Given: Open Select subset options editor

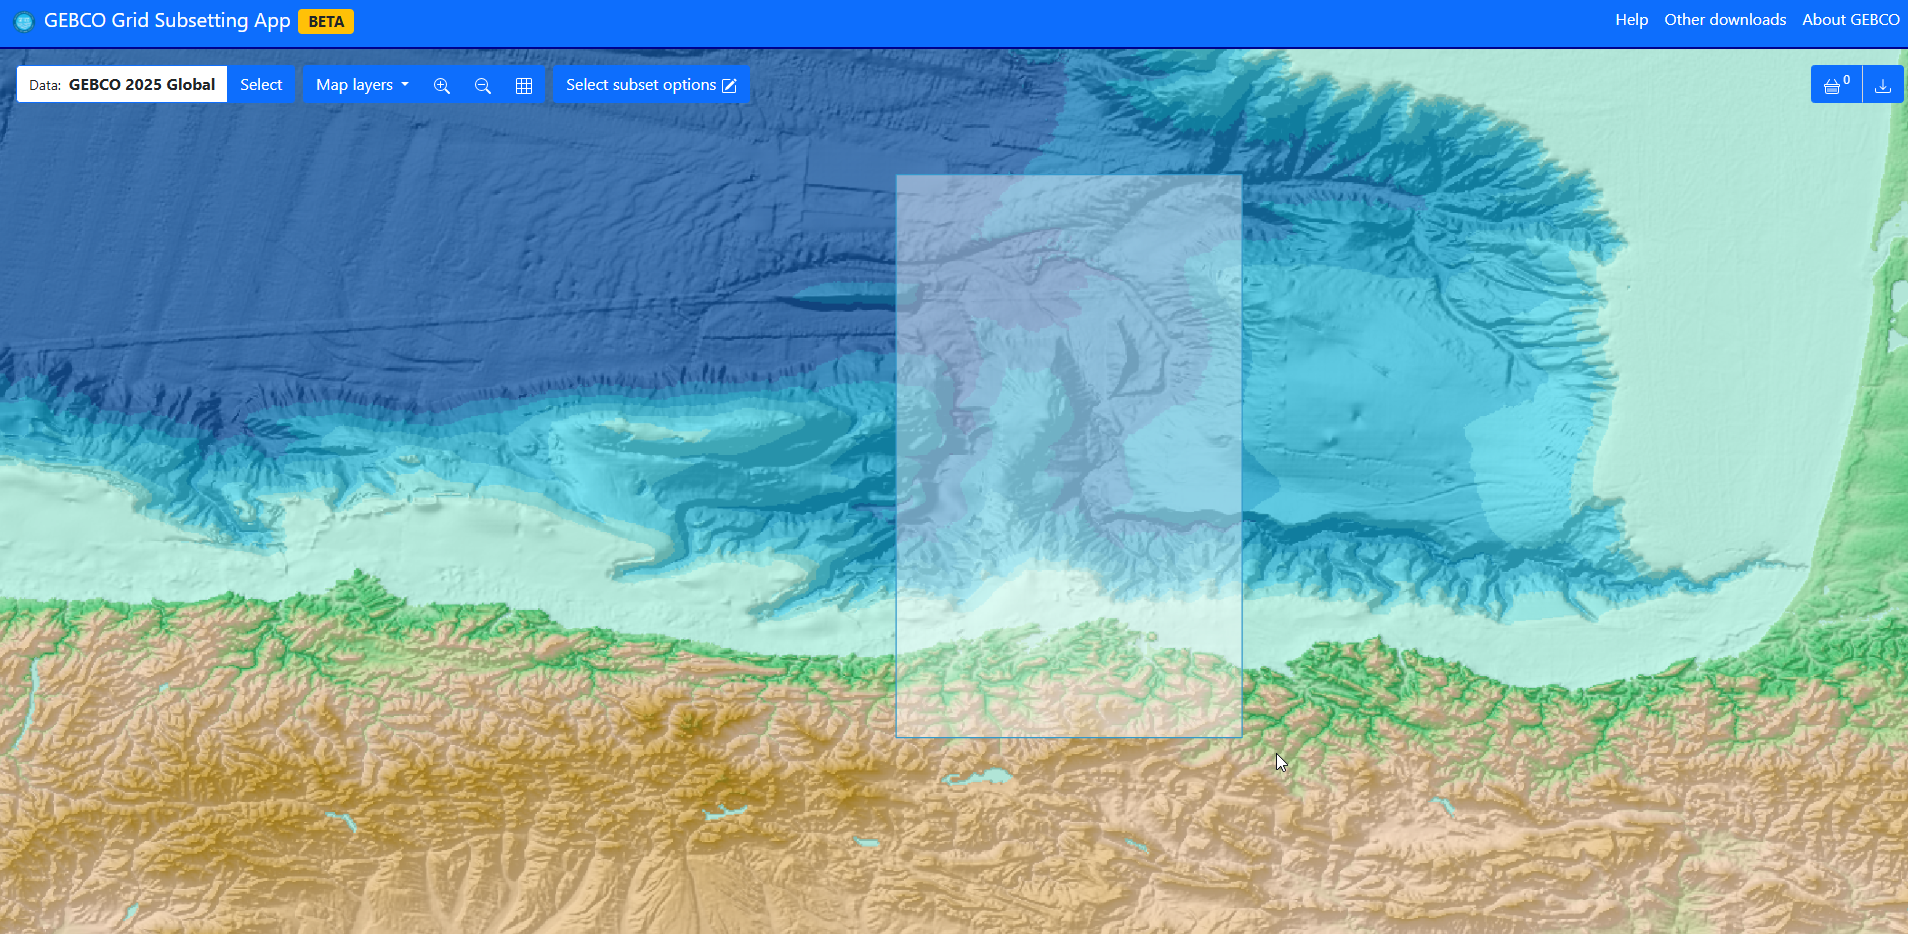Looking at the screenshot, I should [651, 85].
